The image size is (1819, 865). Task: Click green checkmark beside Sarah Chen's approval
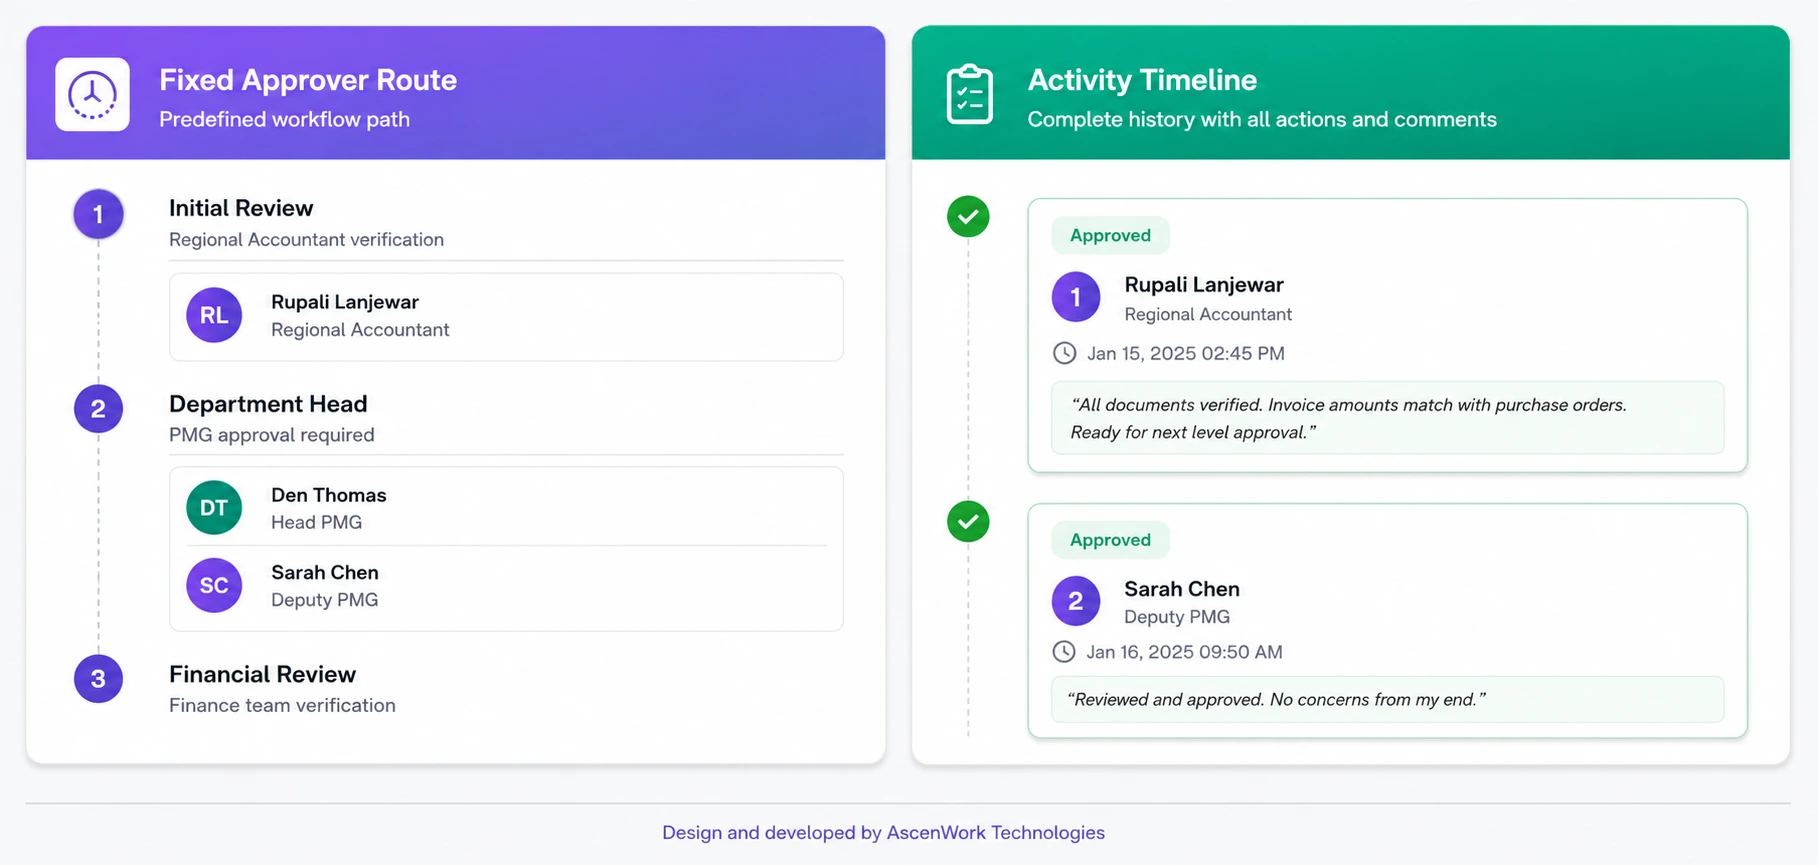tap(968, 521)
